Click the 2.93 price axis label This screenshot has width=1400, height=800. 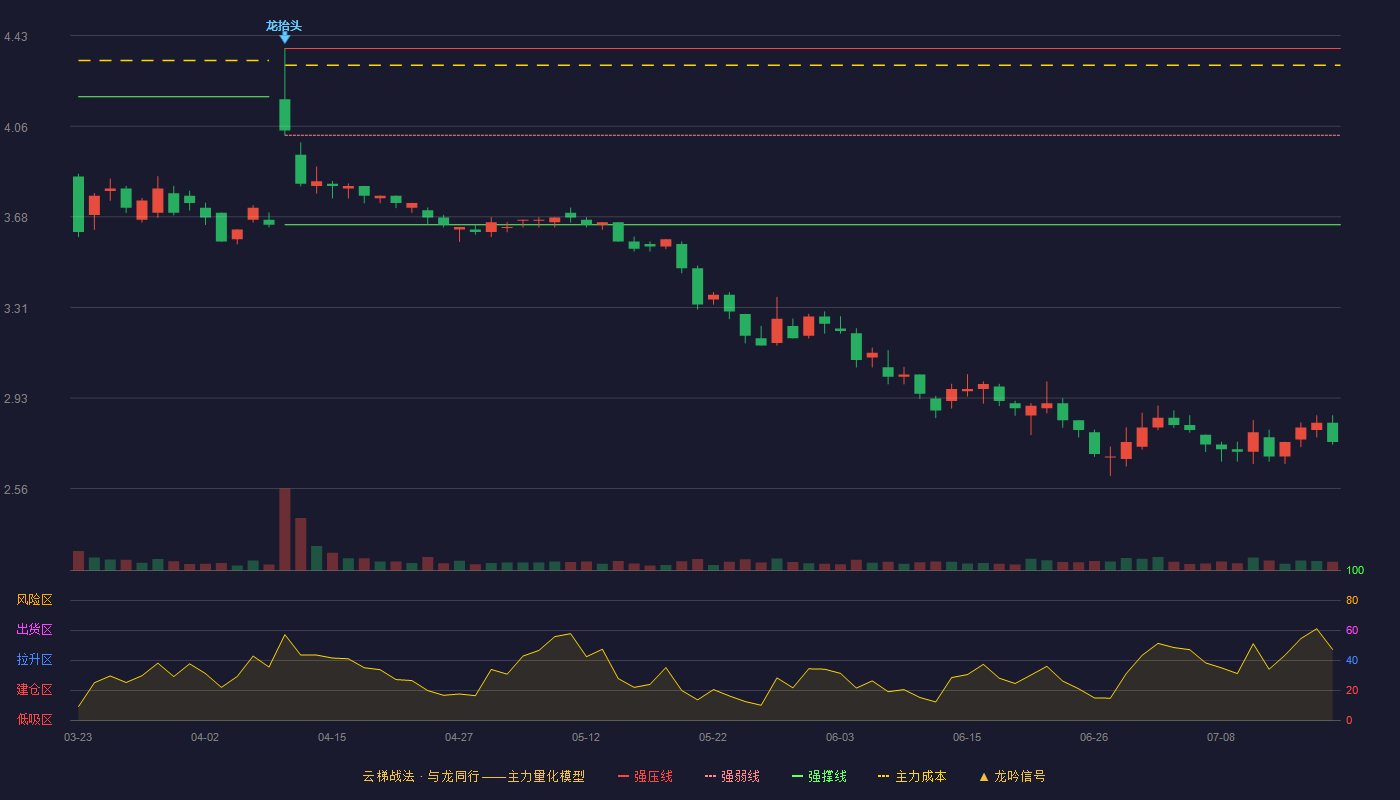click(15, 399)
